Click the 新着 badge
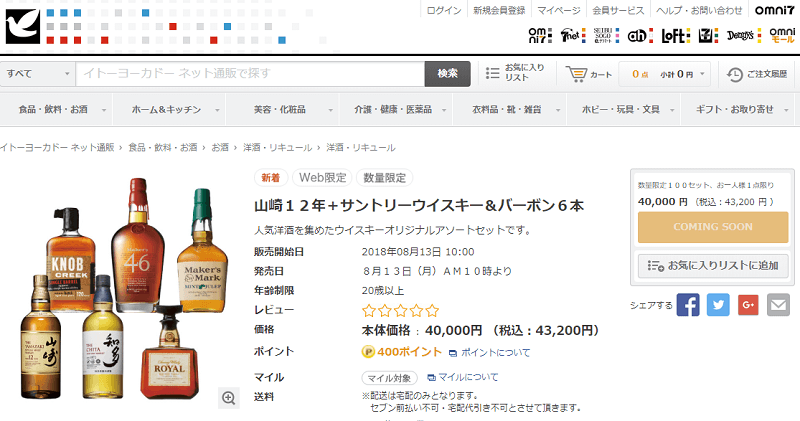 click(x=271, y=178)
